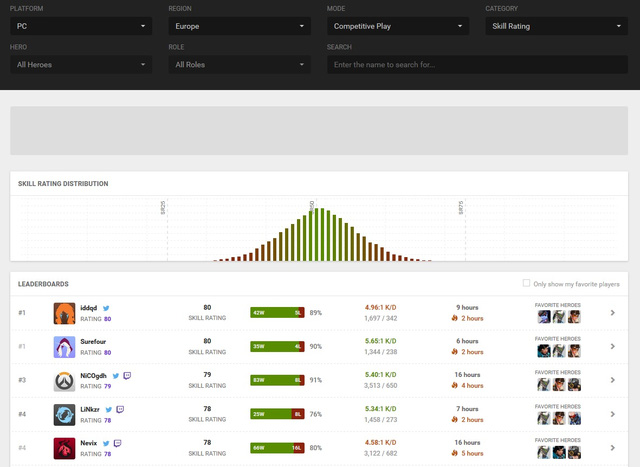Open Nevix's Twitter icon

[106, 443]
